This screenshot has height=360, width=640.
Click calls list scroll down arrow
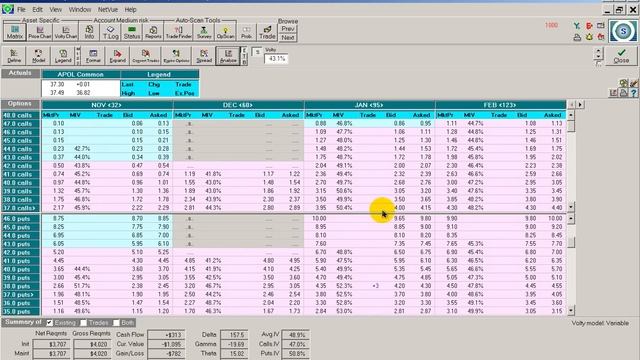point(571,207)
